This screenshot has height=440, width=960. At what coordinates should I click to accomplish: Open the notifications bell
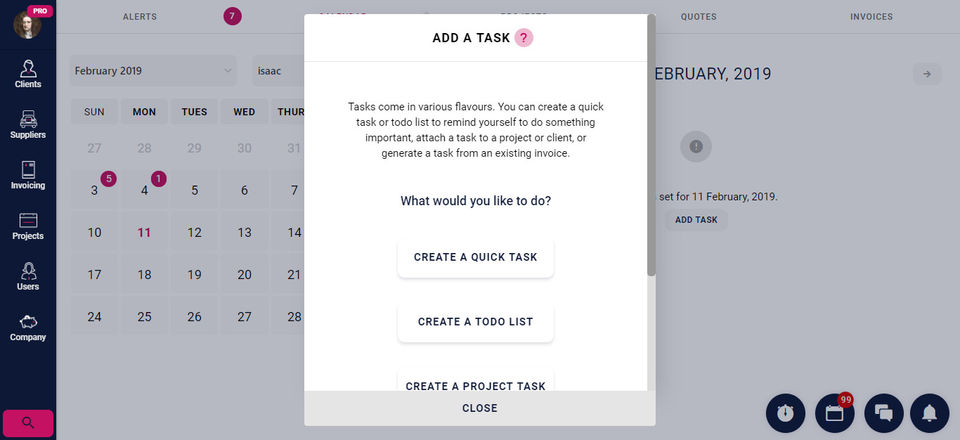[x=930, y=413]
